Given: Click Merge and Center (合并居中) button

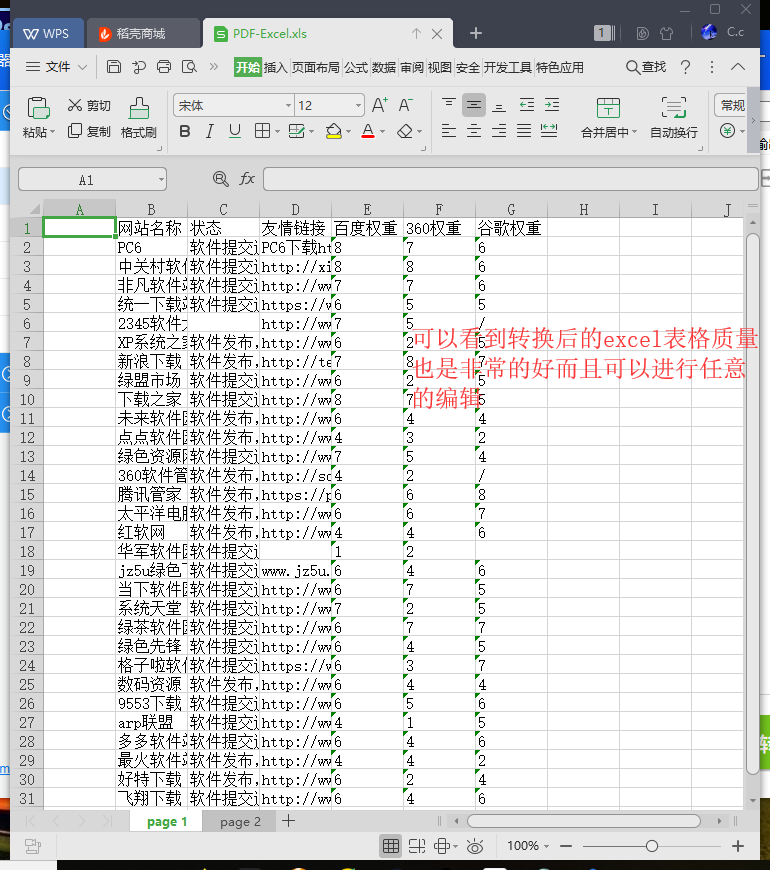Looking at the screenshot, I should (608, 118).
